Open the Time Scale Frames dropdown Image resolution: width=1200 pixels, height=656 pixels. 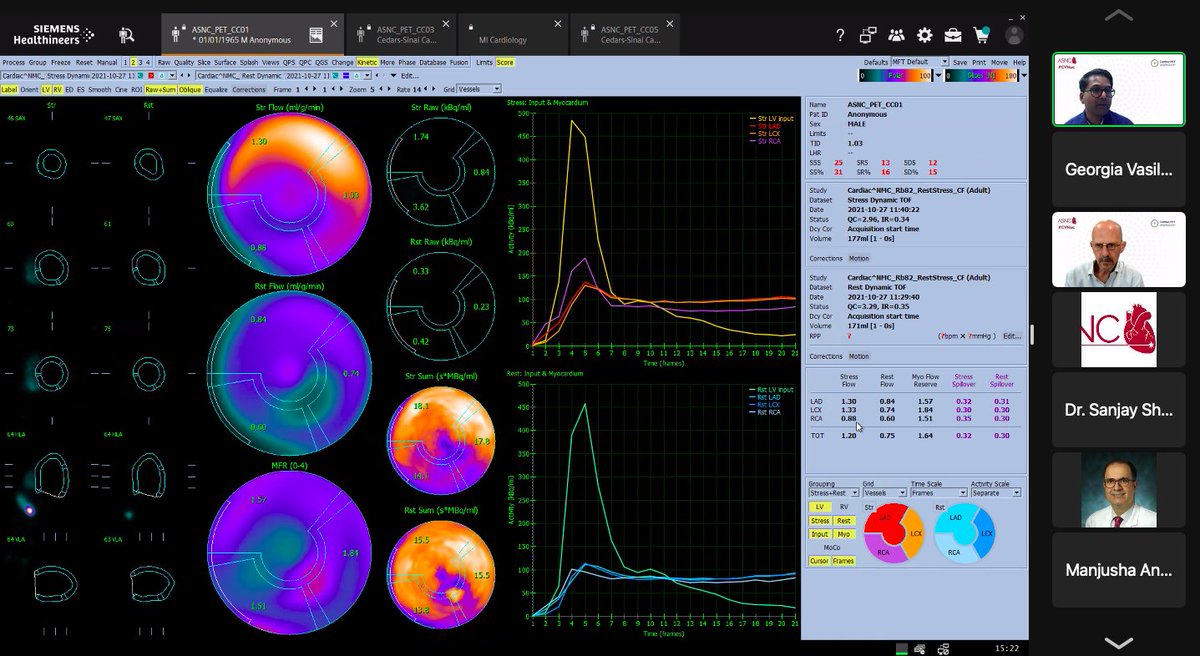940,493
